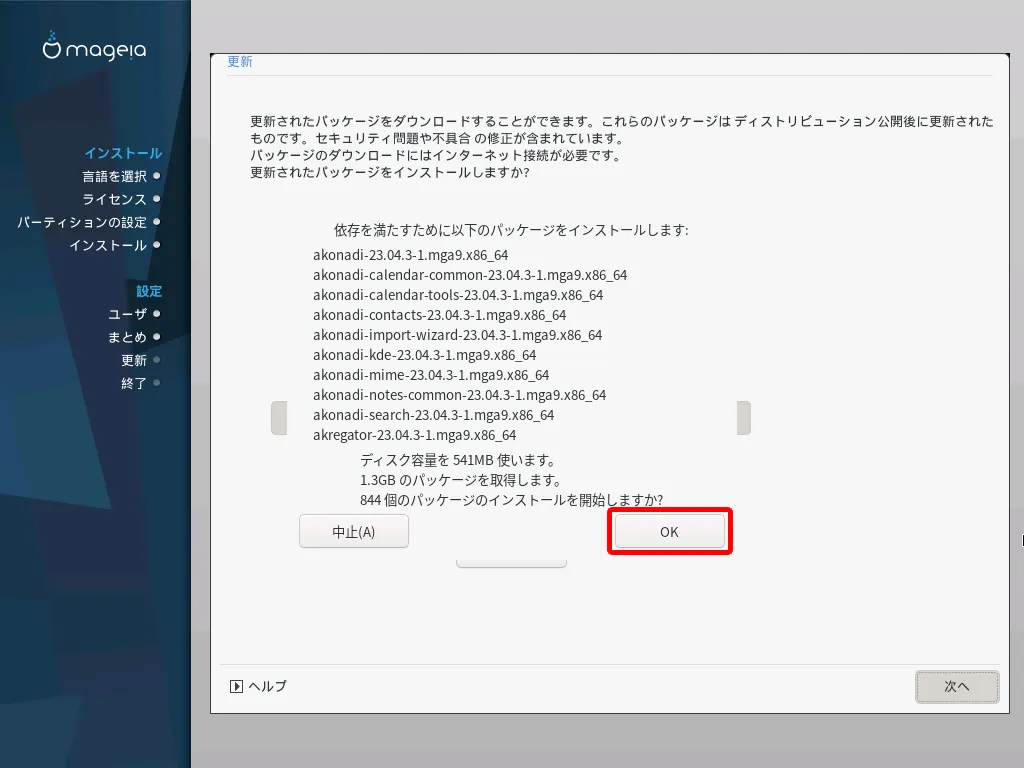Click the 1.3GB のパッケージを取得します text

[x=461, y=481]
